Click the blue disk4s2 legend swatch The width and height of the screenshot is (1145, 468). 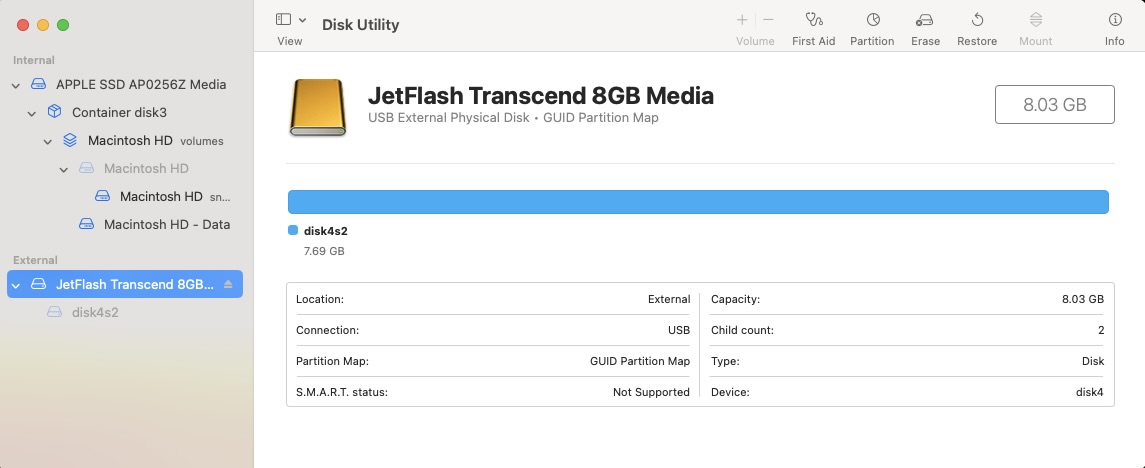[x=293, y=230]
